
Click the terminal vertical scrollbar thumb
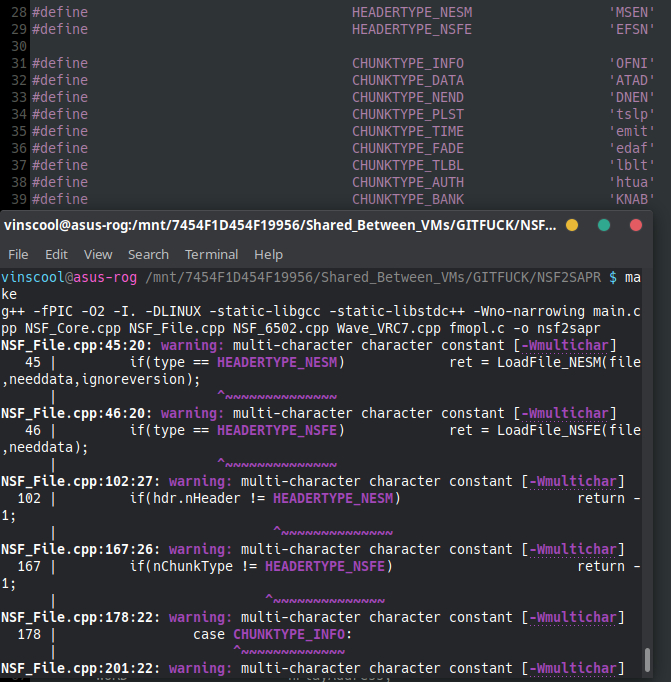click(x=648, y=659)
